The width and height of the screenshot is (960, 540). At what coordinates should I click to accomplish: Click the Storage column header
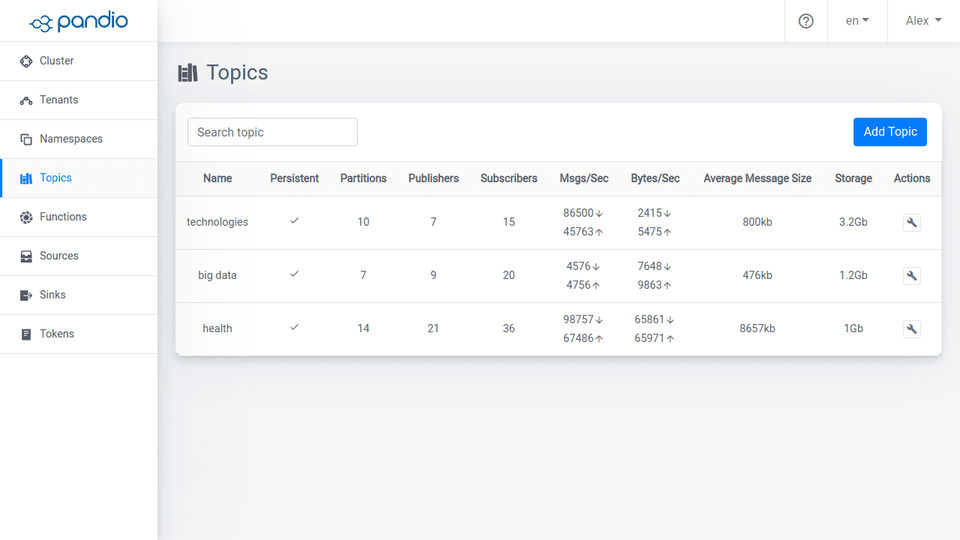pos(853,178)
